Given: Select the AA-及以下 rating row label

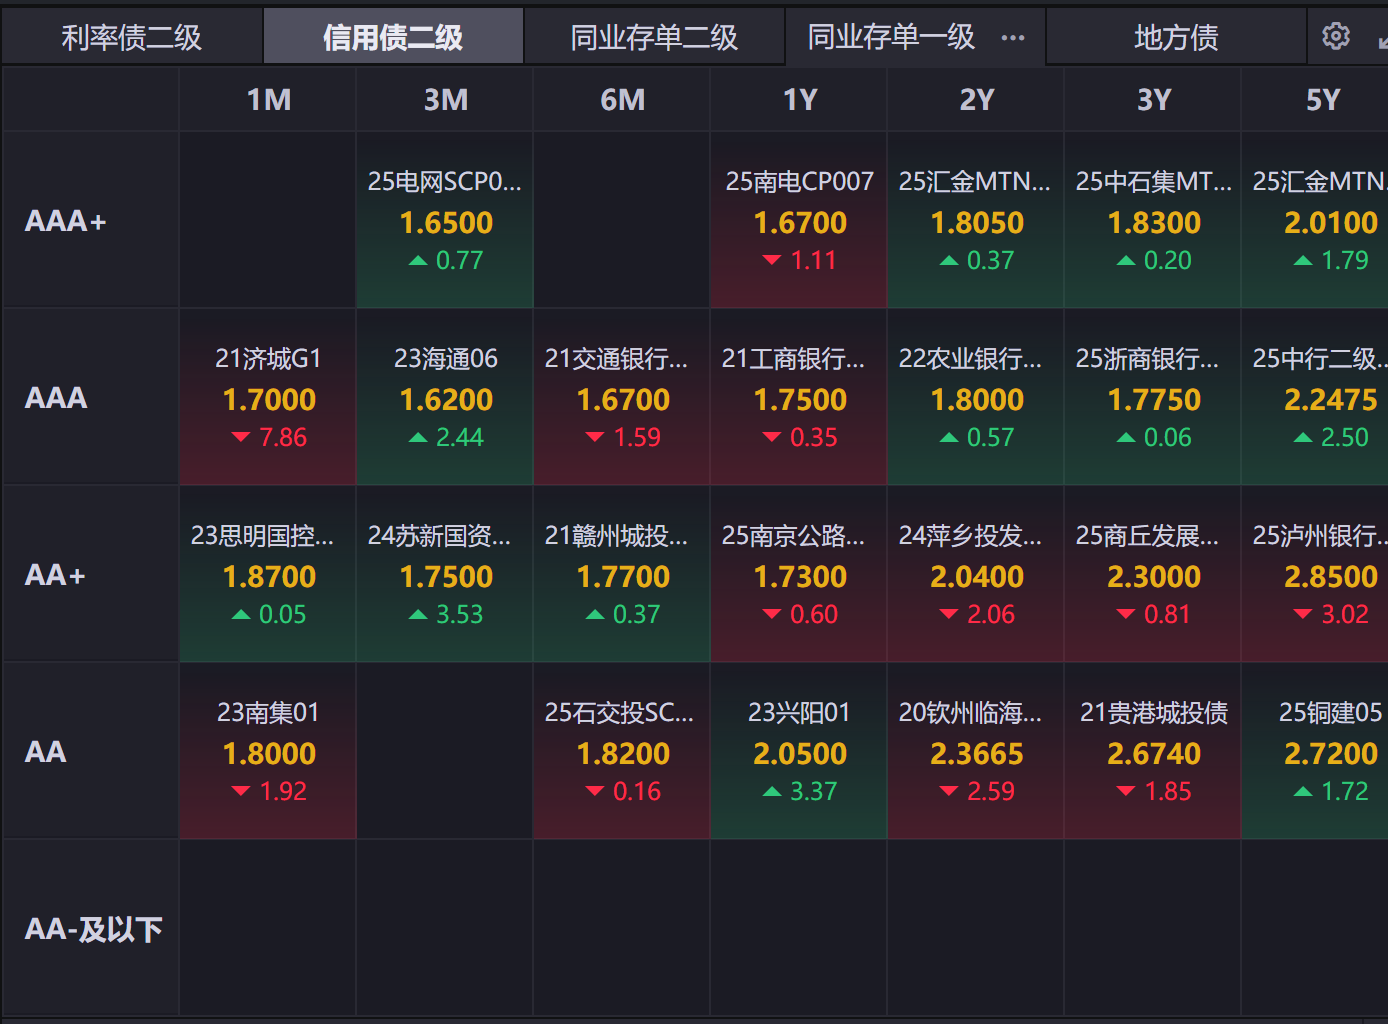Looking at the screenshot, I should (93, 929).
